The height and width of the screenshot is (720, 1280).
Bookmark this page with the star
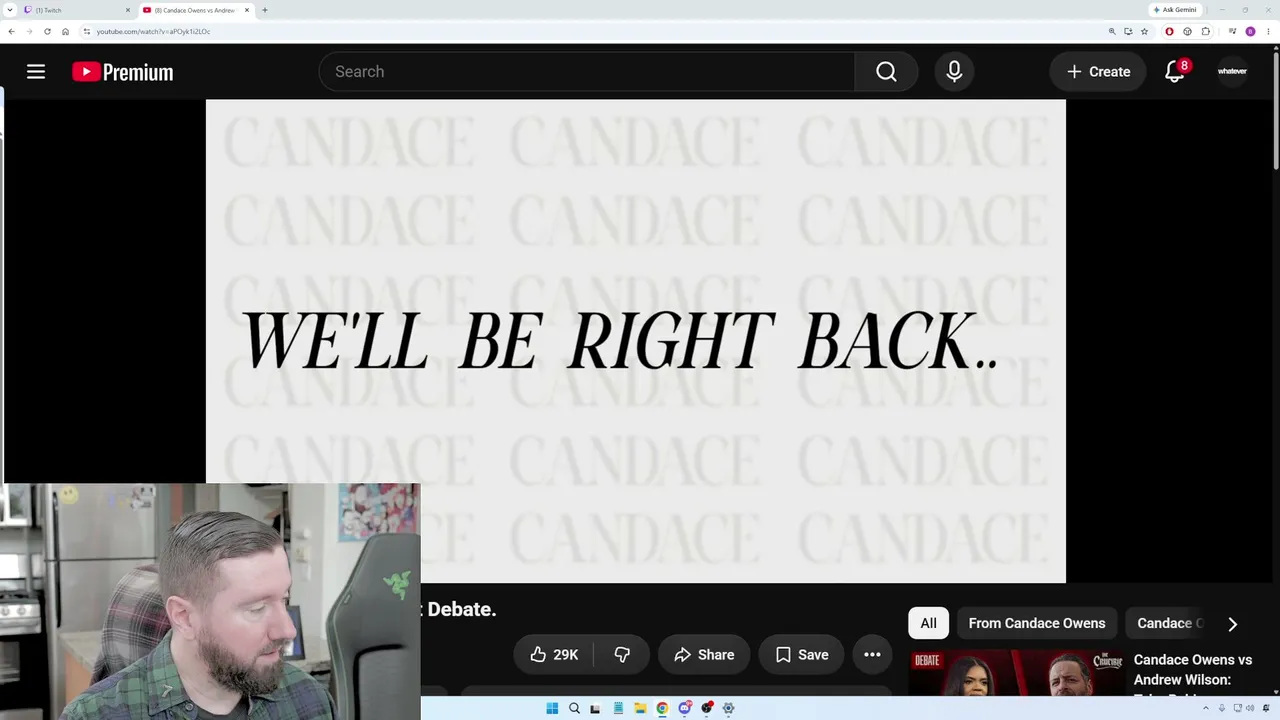click(1144, 31)
